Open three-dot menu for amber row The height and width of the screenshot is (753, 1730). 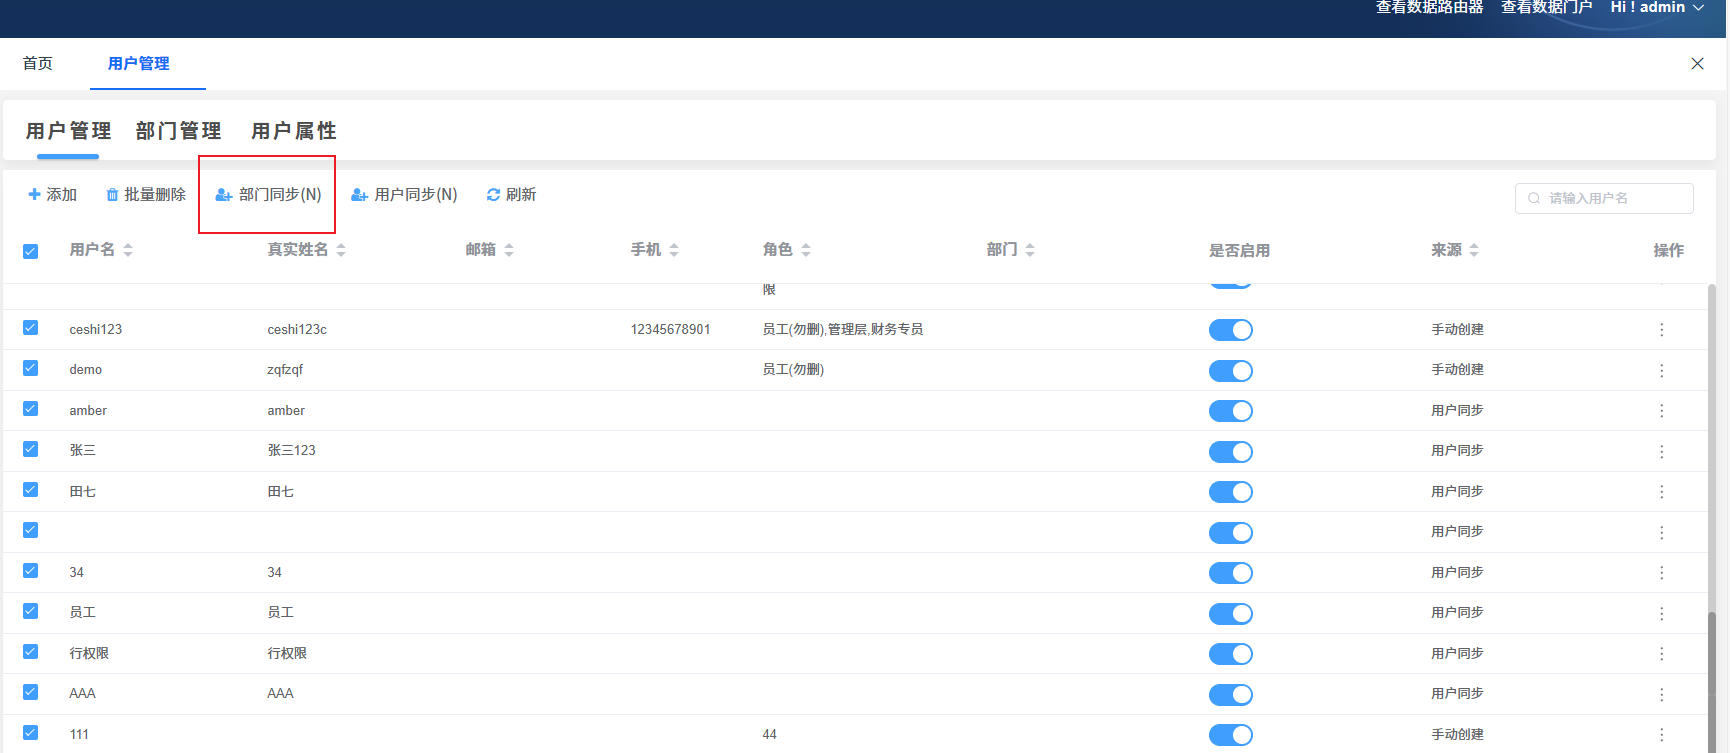[x=1661, y=411]
